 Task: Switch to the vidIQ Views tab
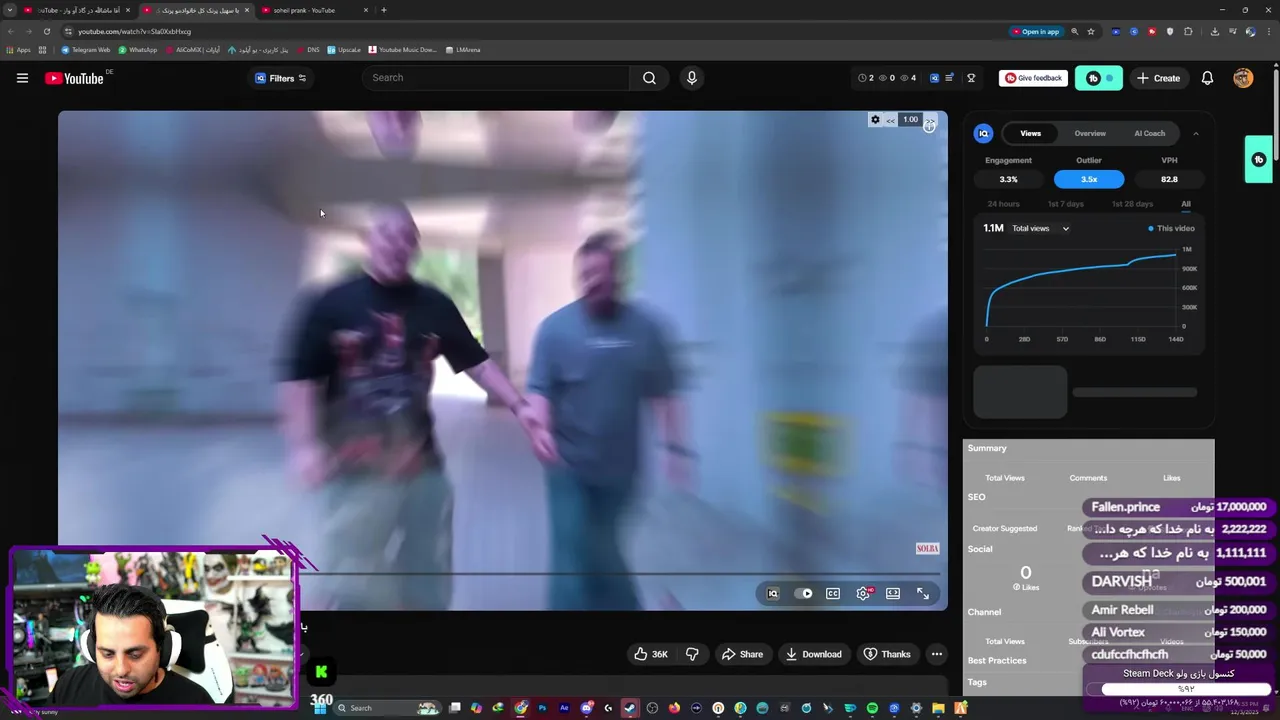coord(1030,133)
